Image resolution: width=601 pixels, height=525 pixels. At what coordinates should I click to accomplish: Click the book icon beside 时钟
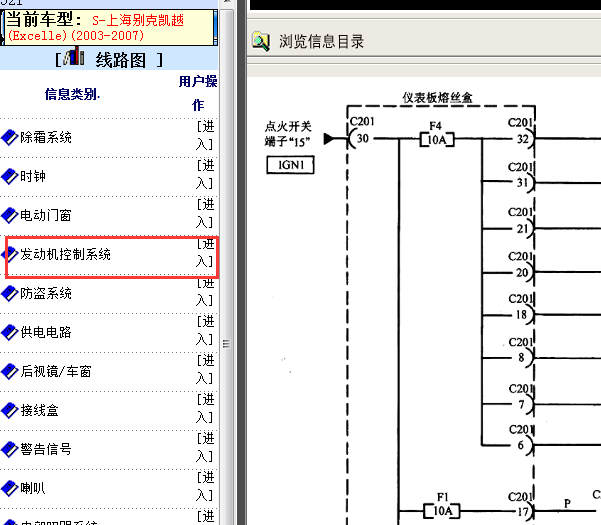click(x=10, y=176)
